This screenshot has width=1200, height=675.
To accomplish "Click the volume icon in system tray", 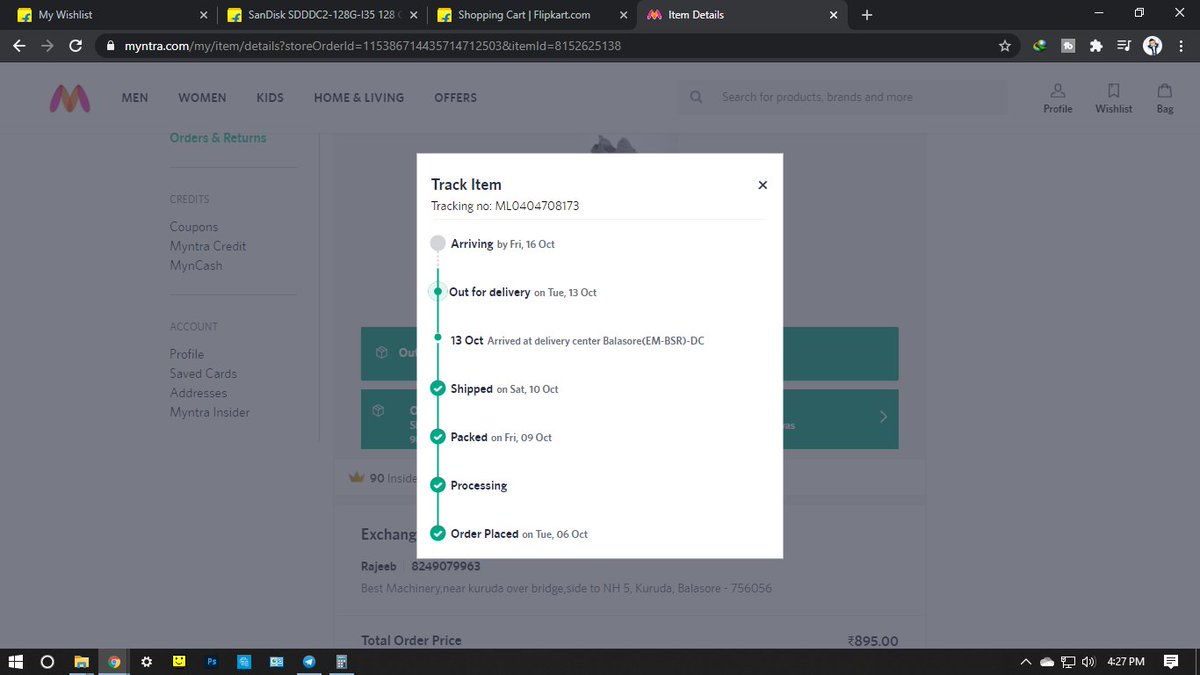I will 1088,662.
